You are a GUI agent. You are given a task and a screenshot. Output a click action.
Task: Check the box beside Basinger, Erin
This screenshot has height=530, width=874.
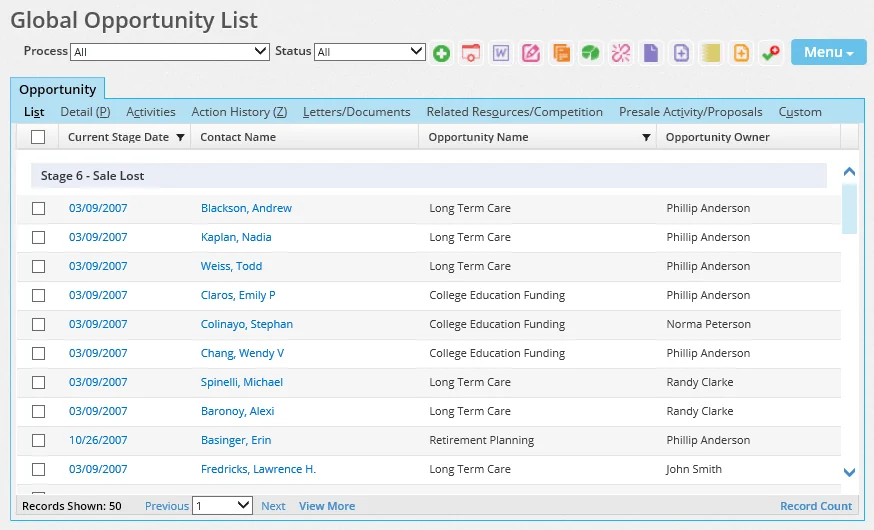pos(39,441)
